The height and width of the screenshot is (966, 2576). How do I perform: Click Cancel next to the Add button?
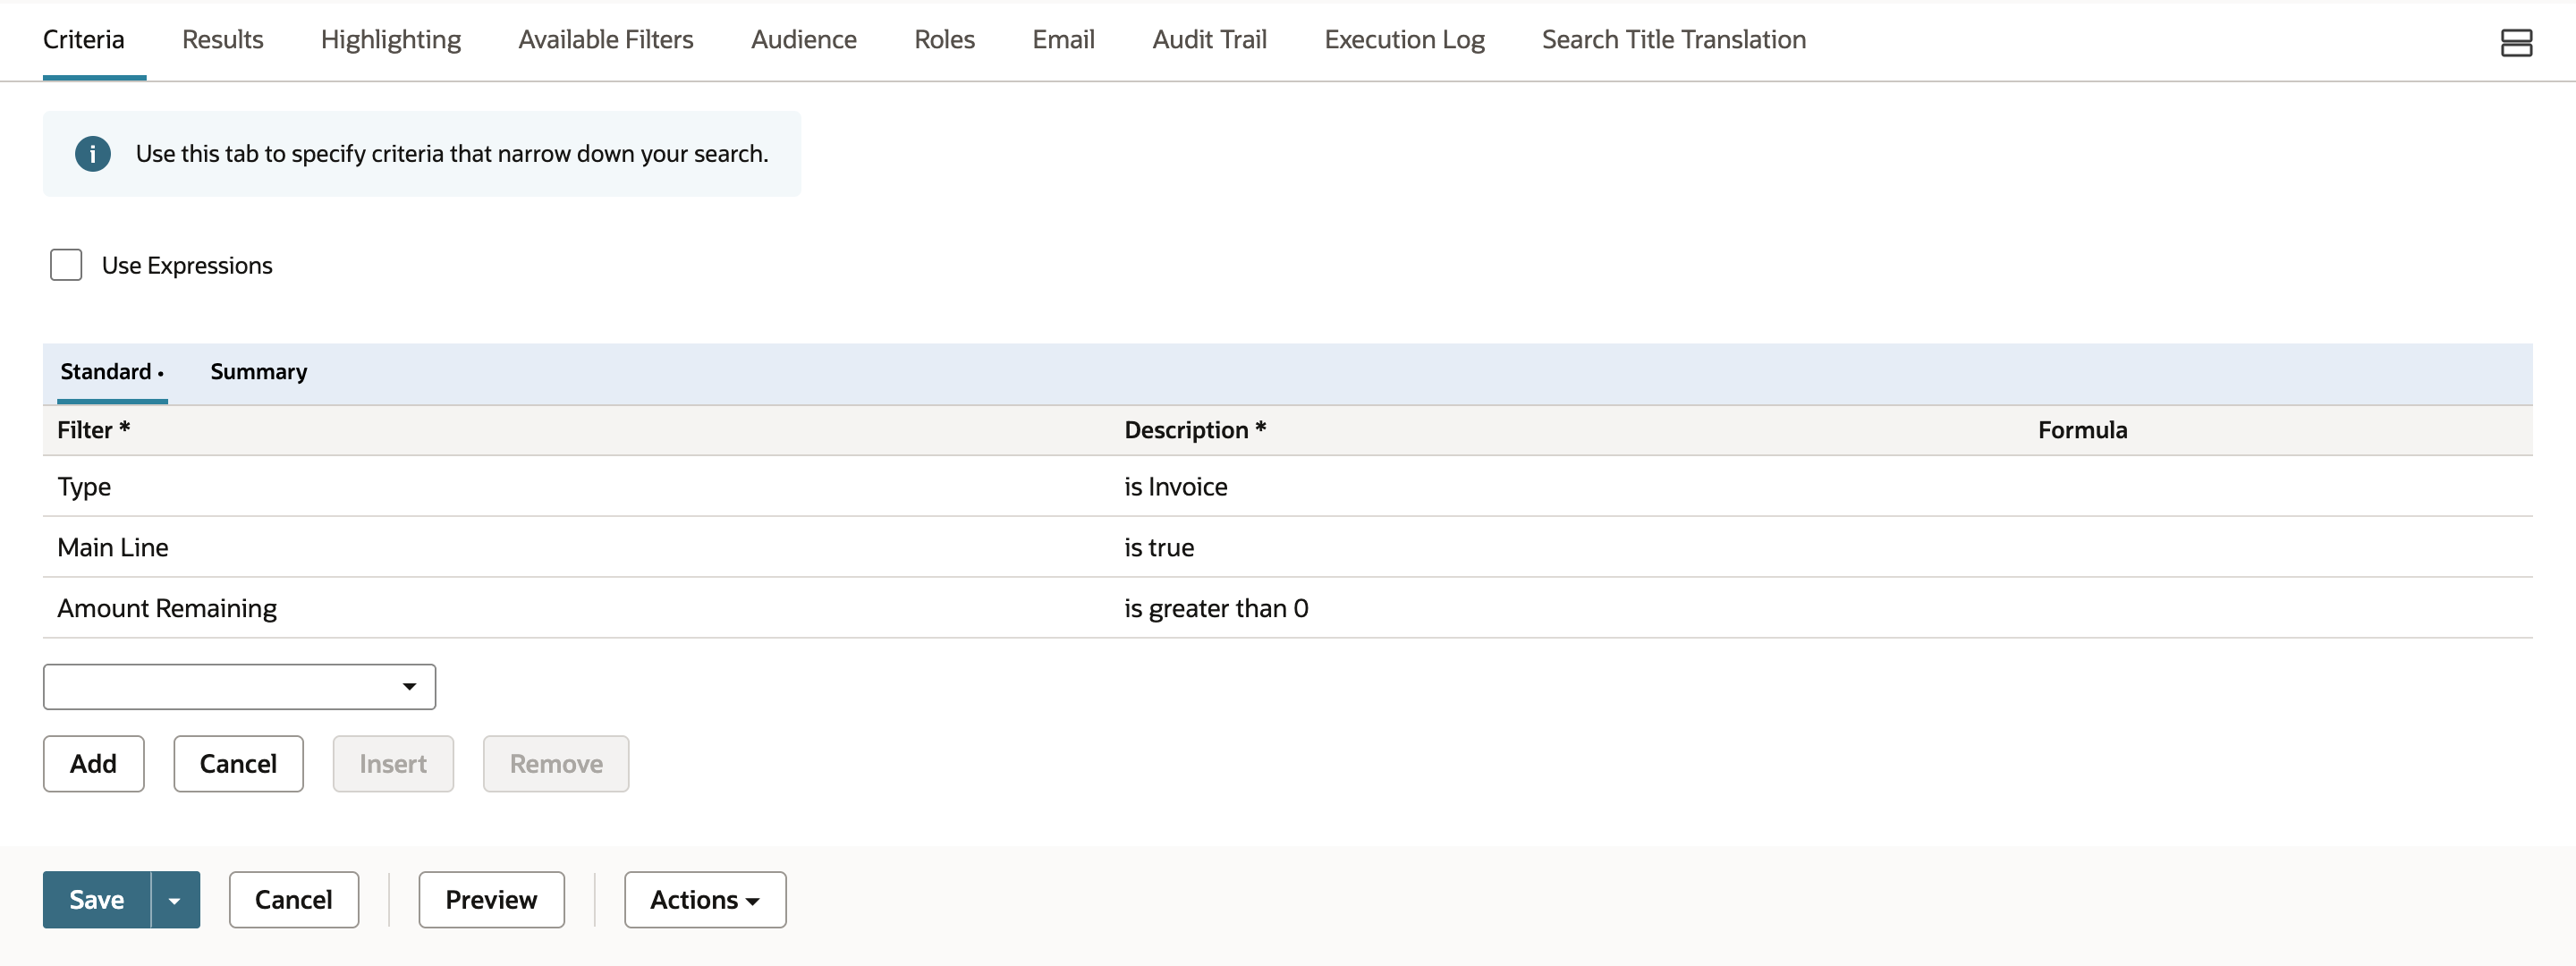(x=238, y=763)
